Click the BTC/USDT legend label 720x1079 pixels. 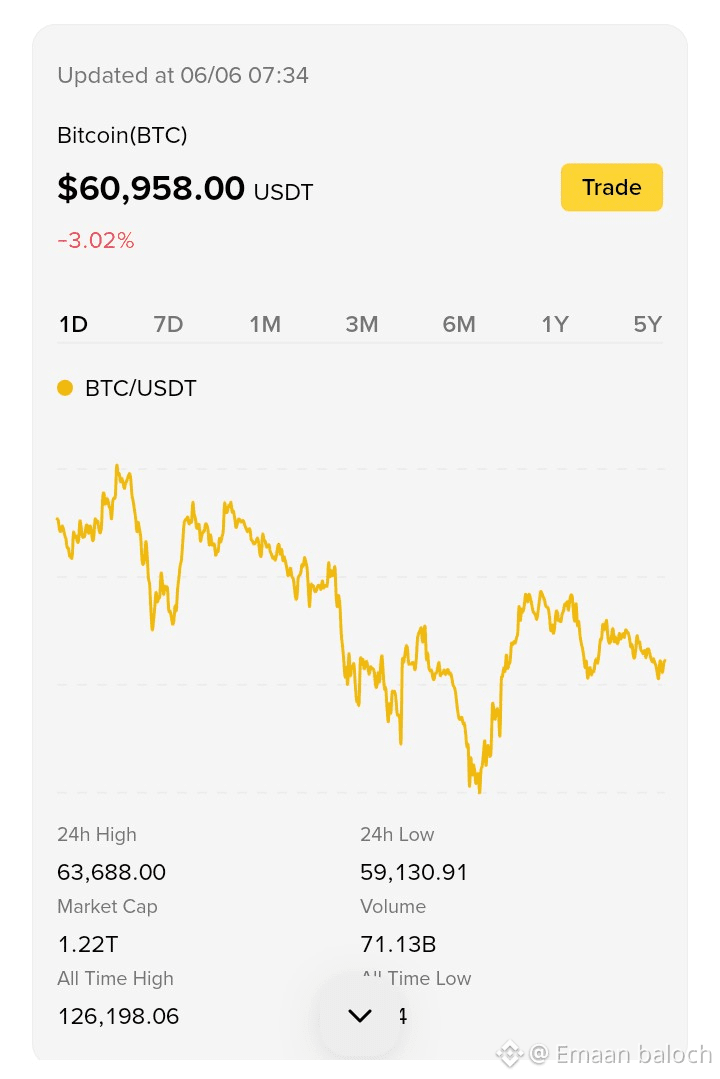[140, 388]
